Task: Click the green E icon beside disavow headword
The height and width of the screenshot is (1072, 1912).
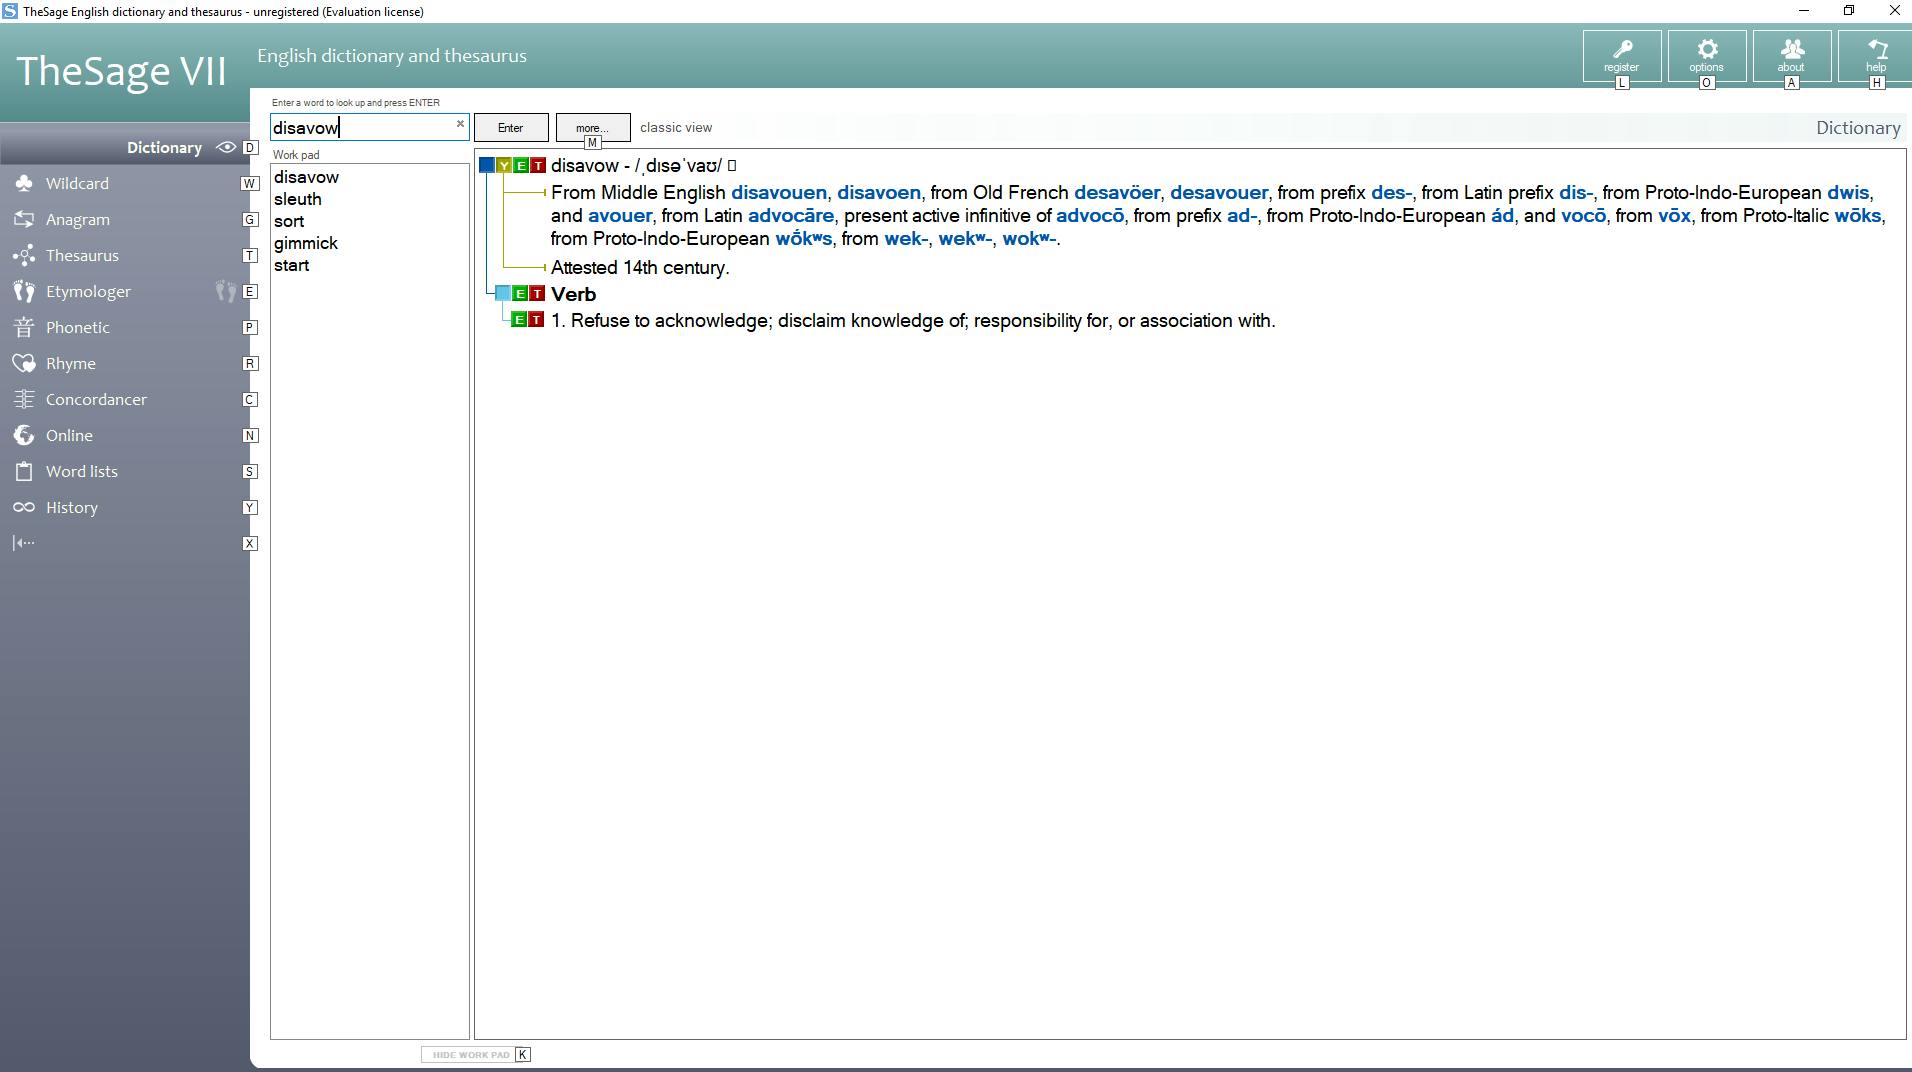Action: 521,166
